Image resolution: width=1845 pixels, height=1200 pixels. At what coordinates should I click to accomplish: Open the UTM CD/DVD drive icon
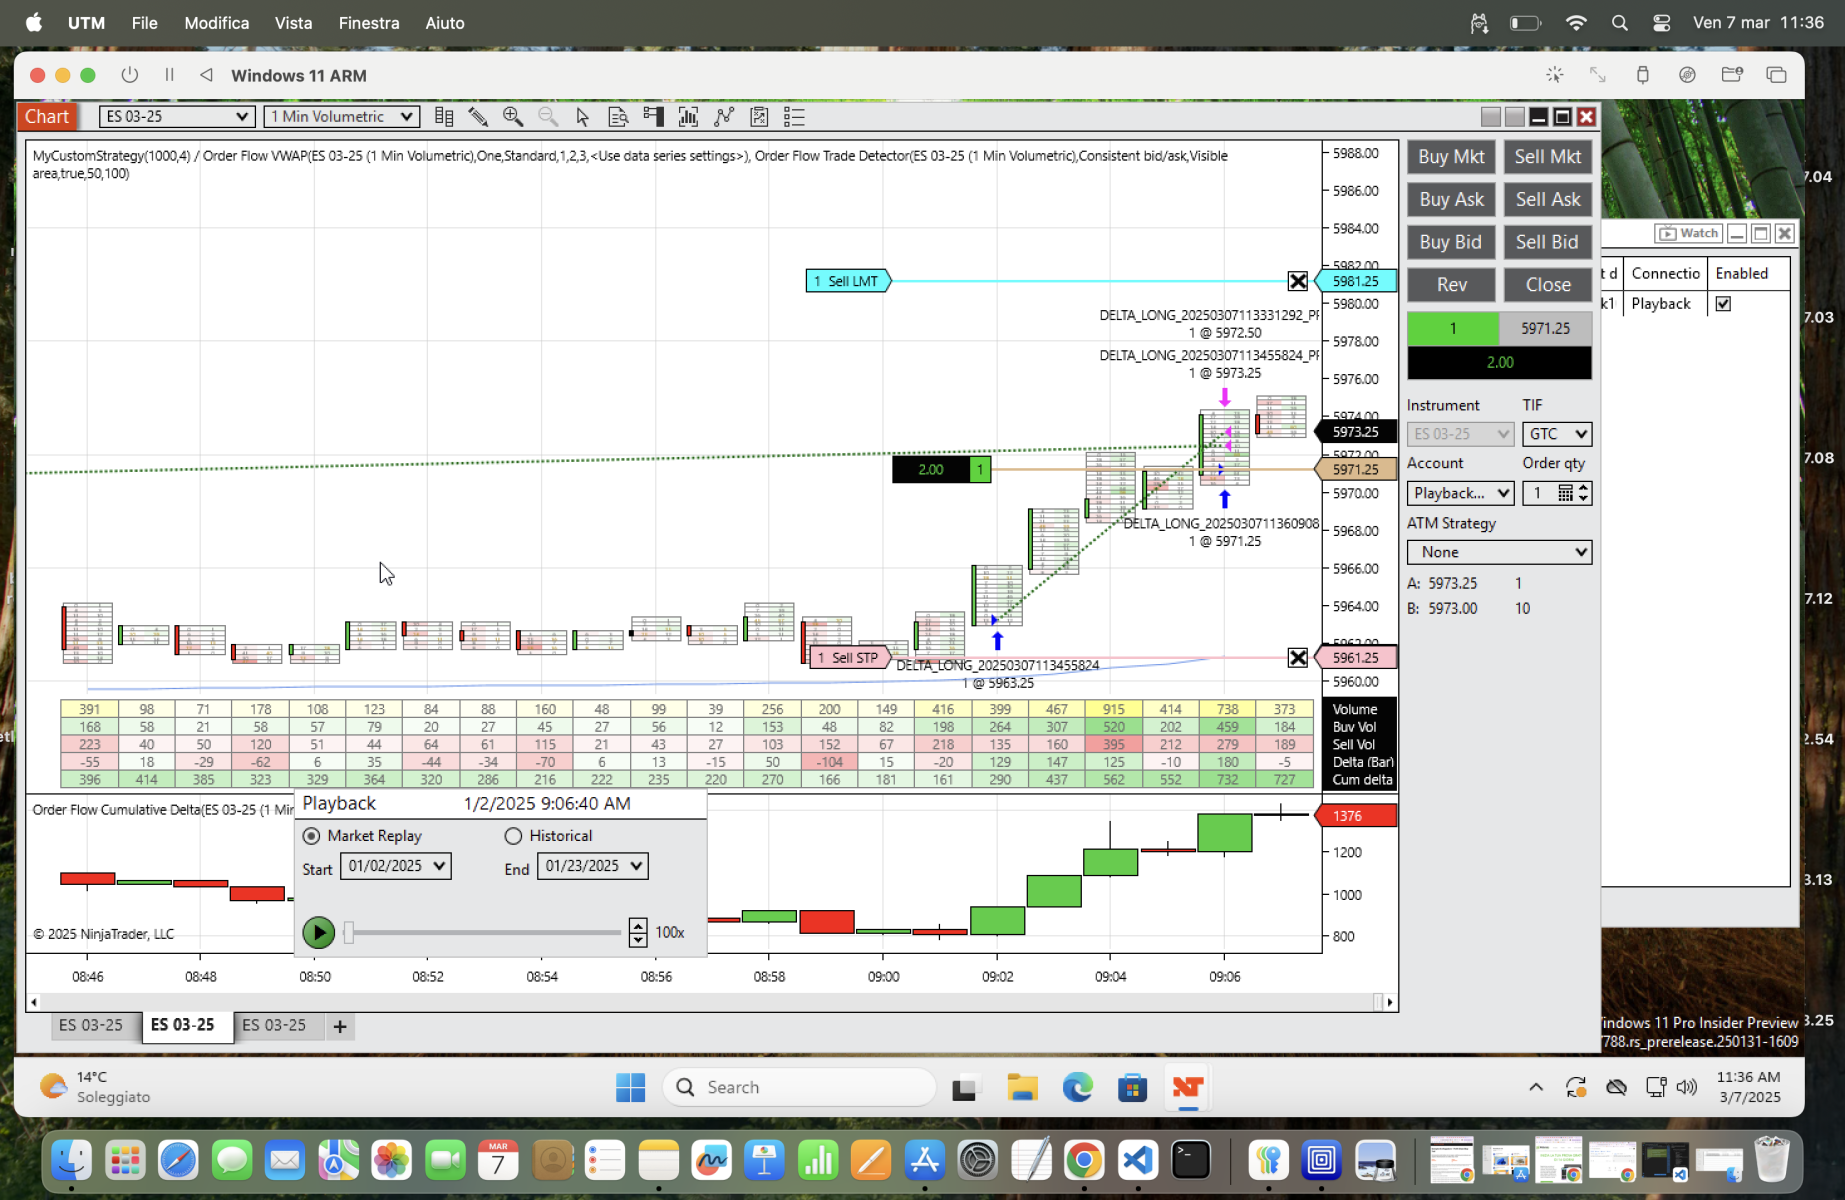[x=1687, y=75]
